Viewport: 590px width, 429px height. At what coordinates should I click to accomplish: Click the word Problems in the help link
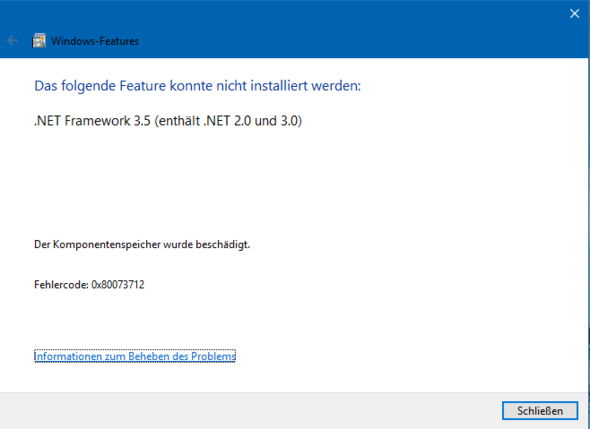(213, 356)
